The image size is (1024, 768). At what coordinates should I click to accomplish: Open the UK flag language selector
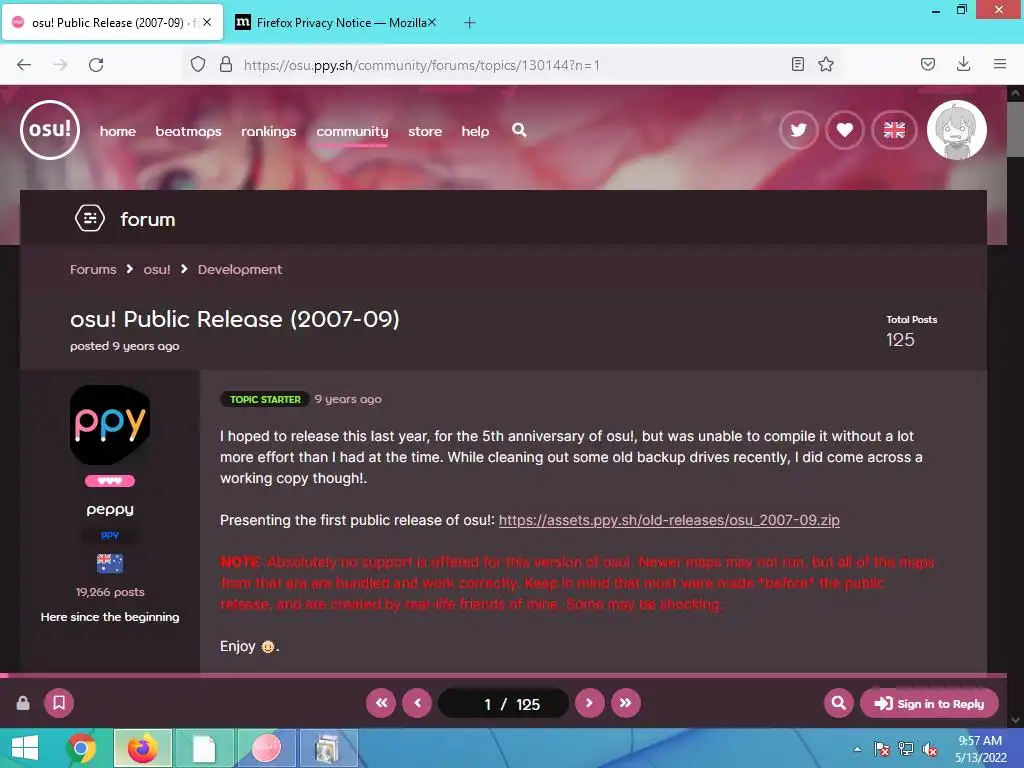894,131
